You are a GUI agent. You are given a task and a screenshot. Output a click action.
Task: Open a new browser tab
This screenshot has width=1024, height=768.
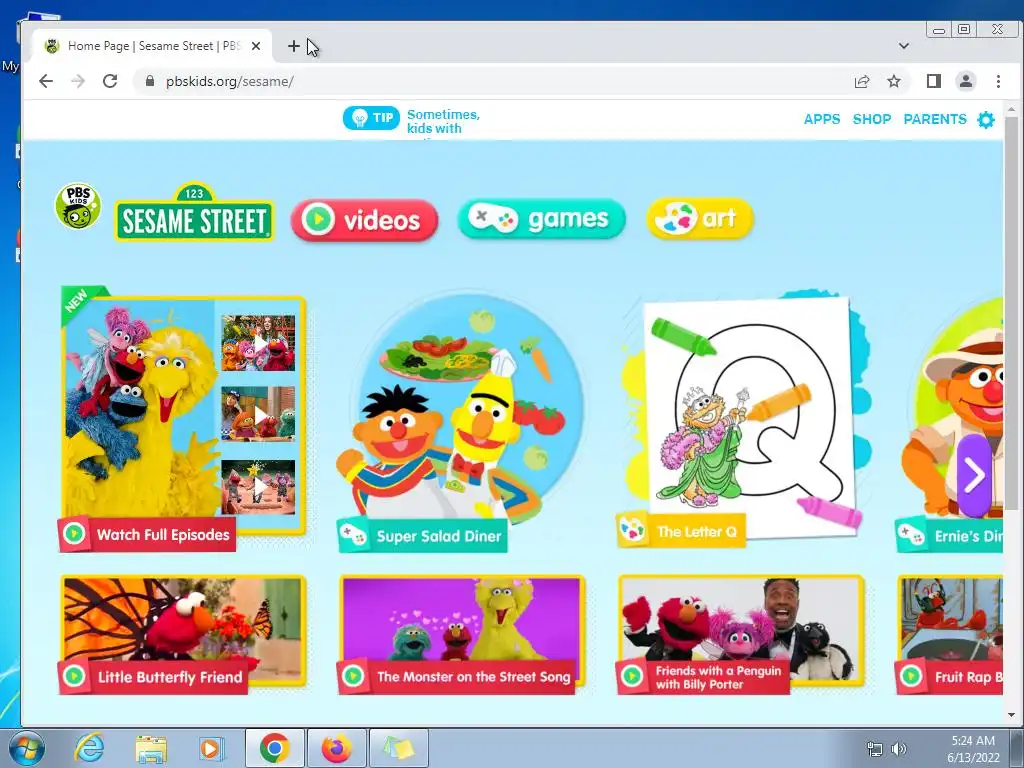coord(294,46)
